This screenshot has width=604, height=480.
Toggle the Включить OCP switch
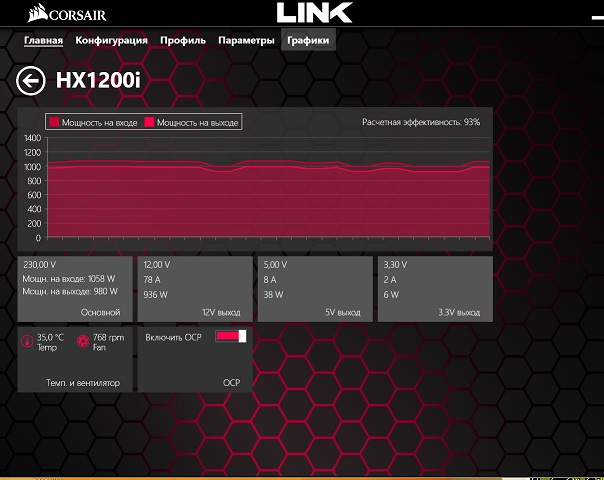(230, 337)
